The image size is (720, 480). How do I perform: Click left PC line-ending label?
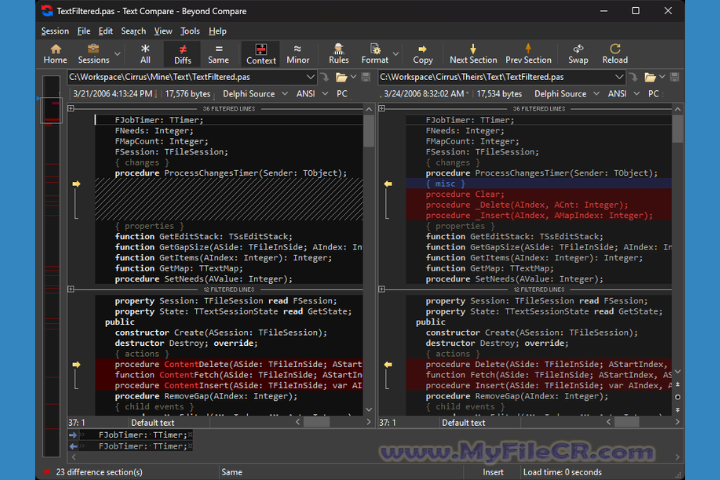[x=342, y=94]
